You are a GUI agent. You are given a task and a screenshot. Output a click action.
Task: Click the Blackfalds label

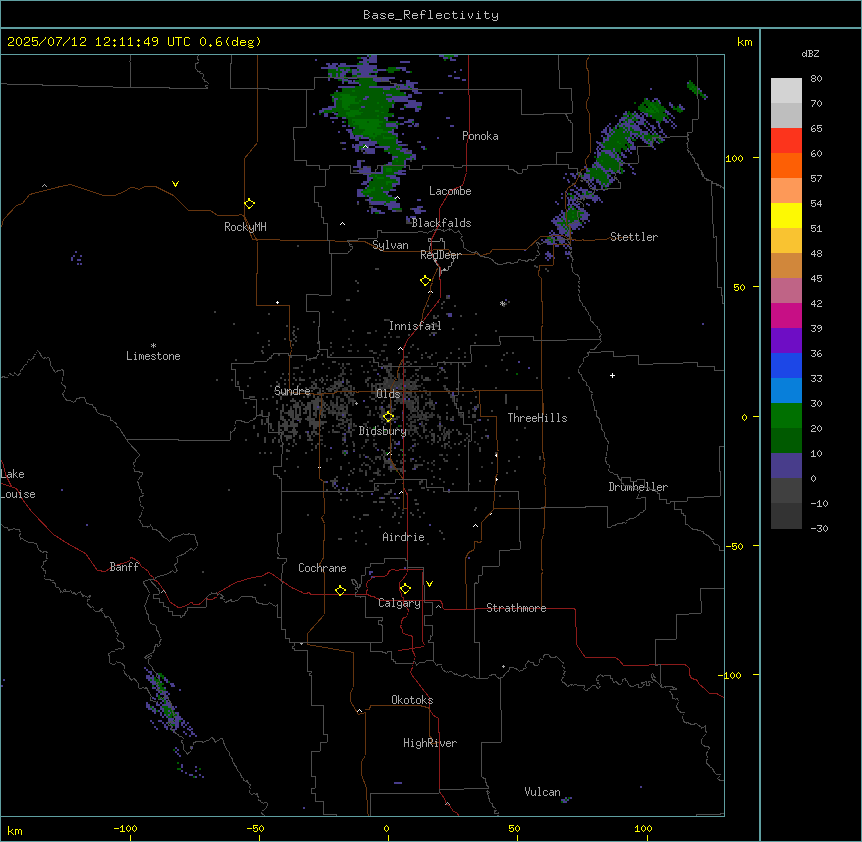(441, 223)
